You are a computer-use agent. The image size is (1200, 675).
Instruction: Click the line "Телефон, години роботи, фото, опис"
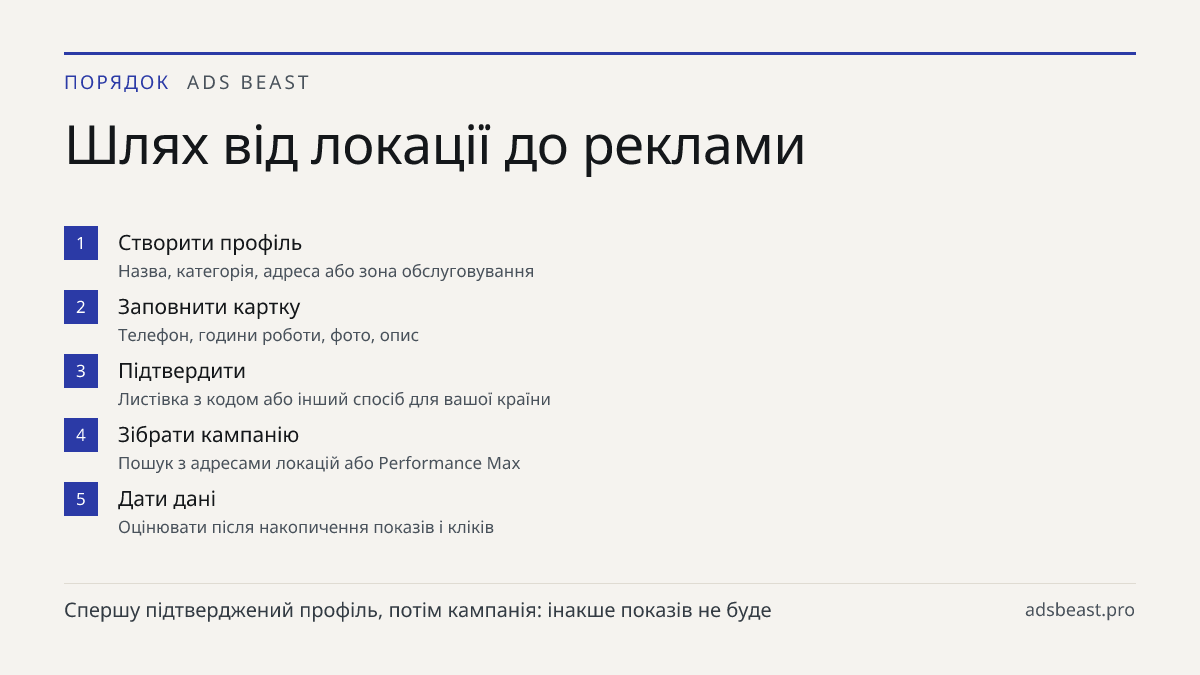click(268, 335)
